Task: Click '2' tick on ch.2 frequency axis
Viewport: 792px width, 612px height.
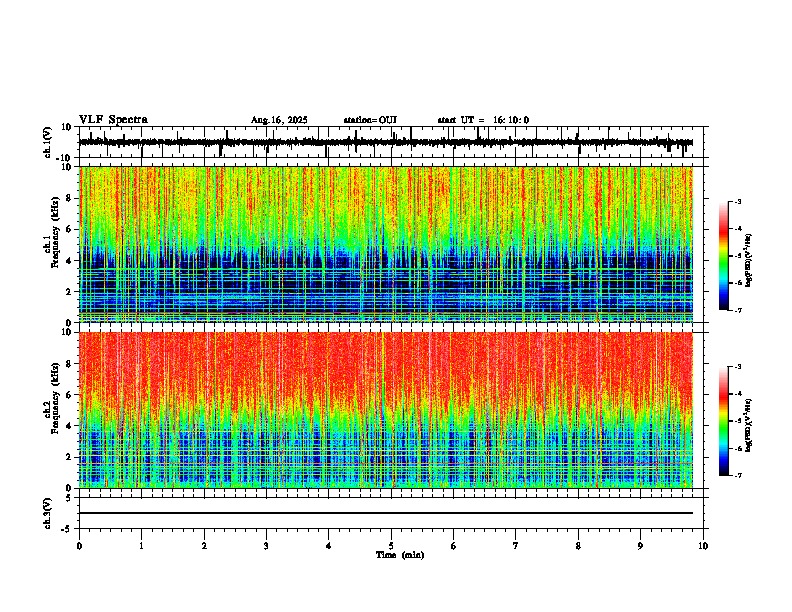Action: (x=70, y=457)
